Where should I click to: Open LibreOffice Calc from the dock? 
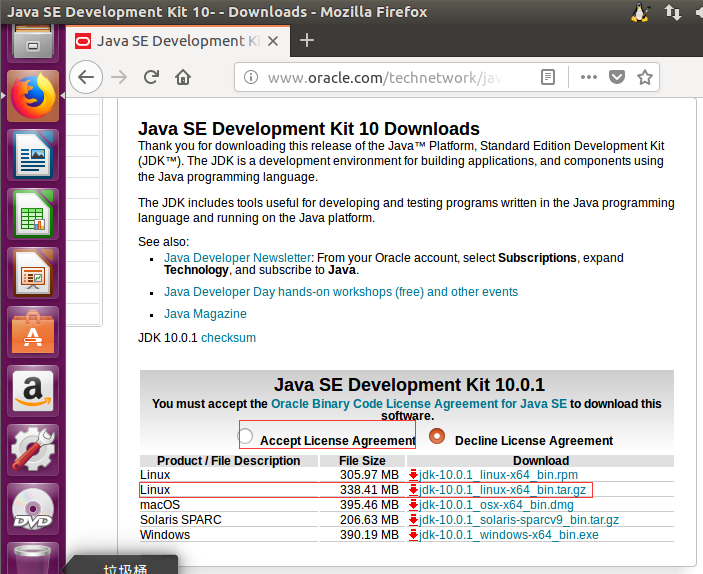point(33,214)
